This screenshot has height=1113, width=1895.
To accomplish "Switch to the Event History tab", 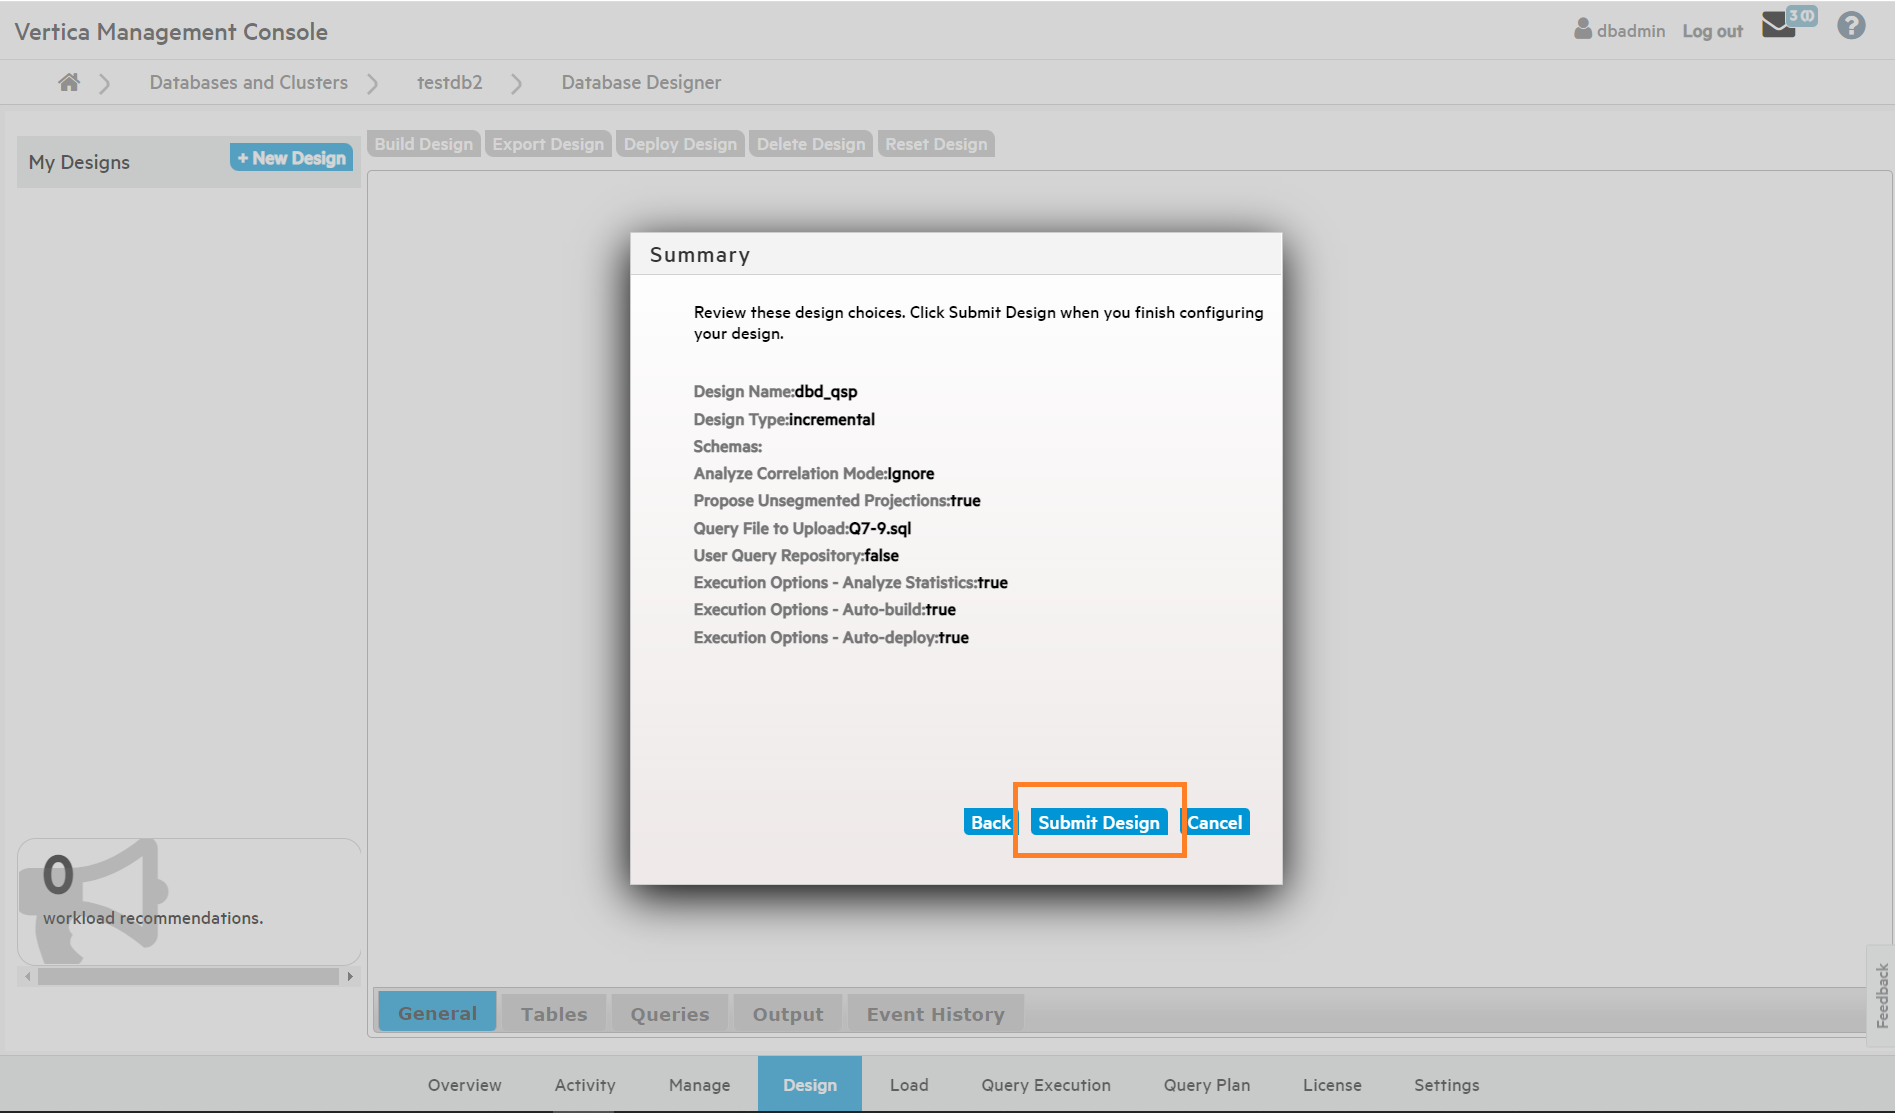I will [935, 1014].
